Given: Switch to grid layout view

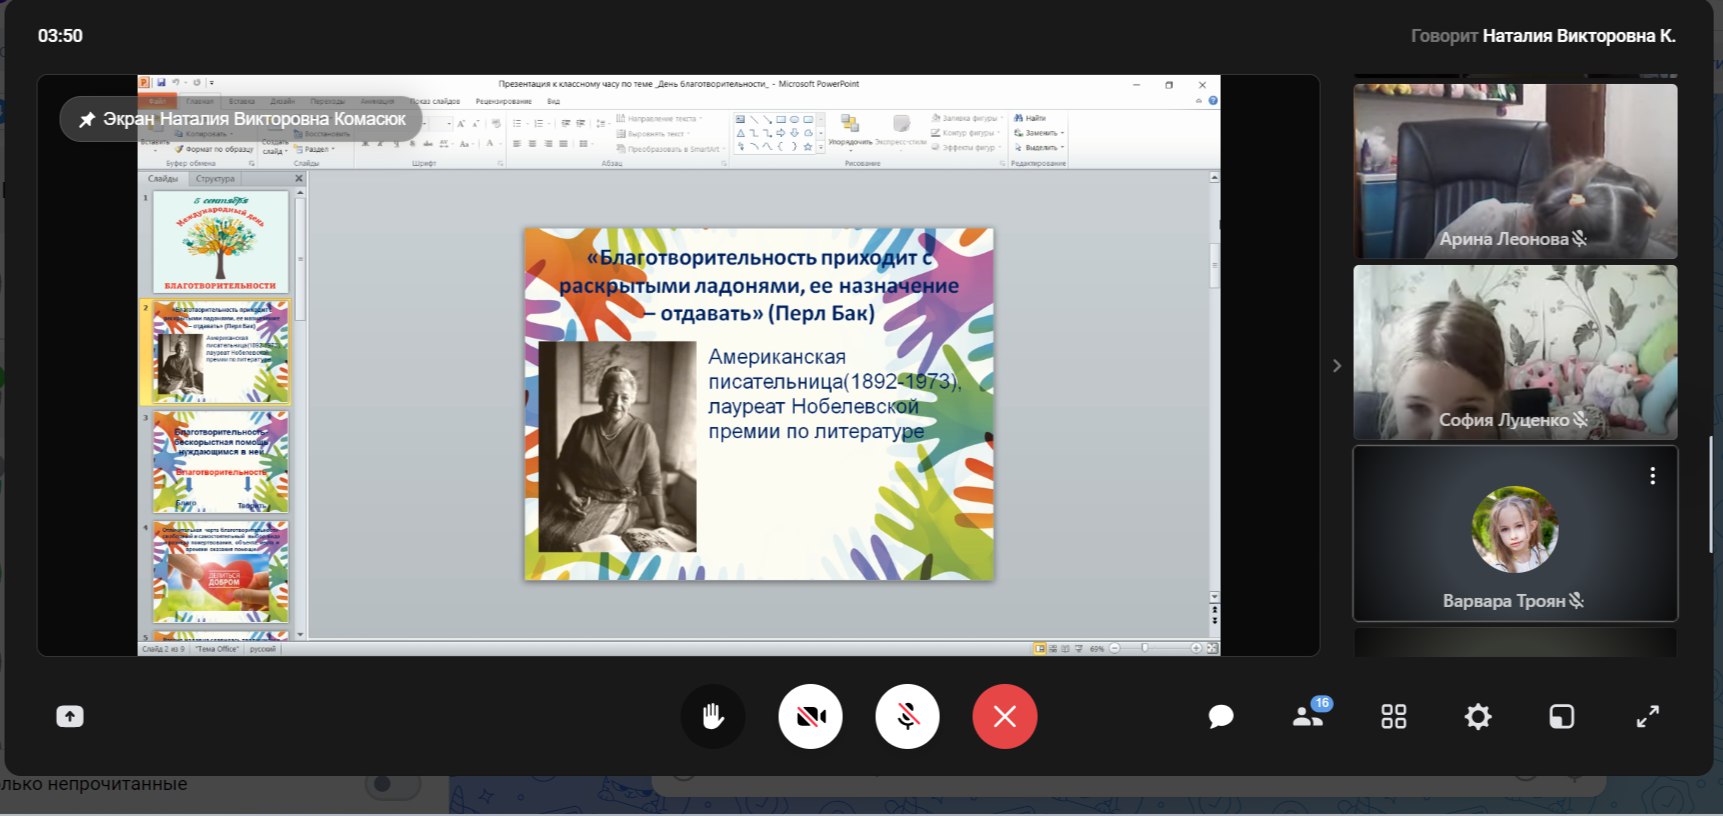Looking at the screenshot, I should pyautogui.click(x=1393, y=716).
